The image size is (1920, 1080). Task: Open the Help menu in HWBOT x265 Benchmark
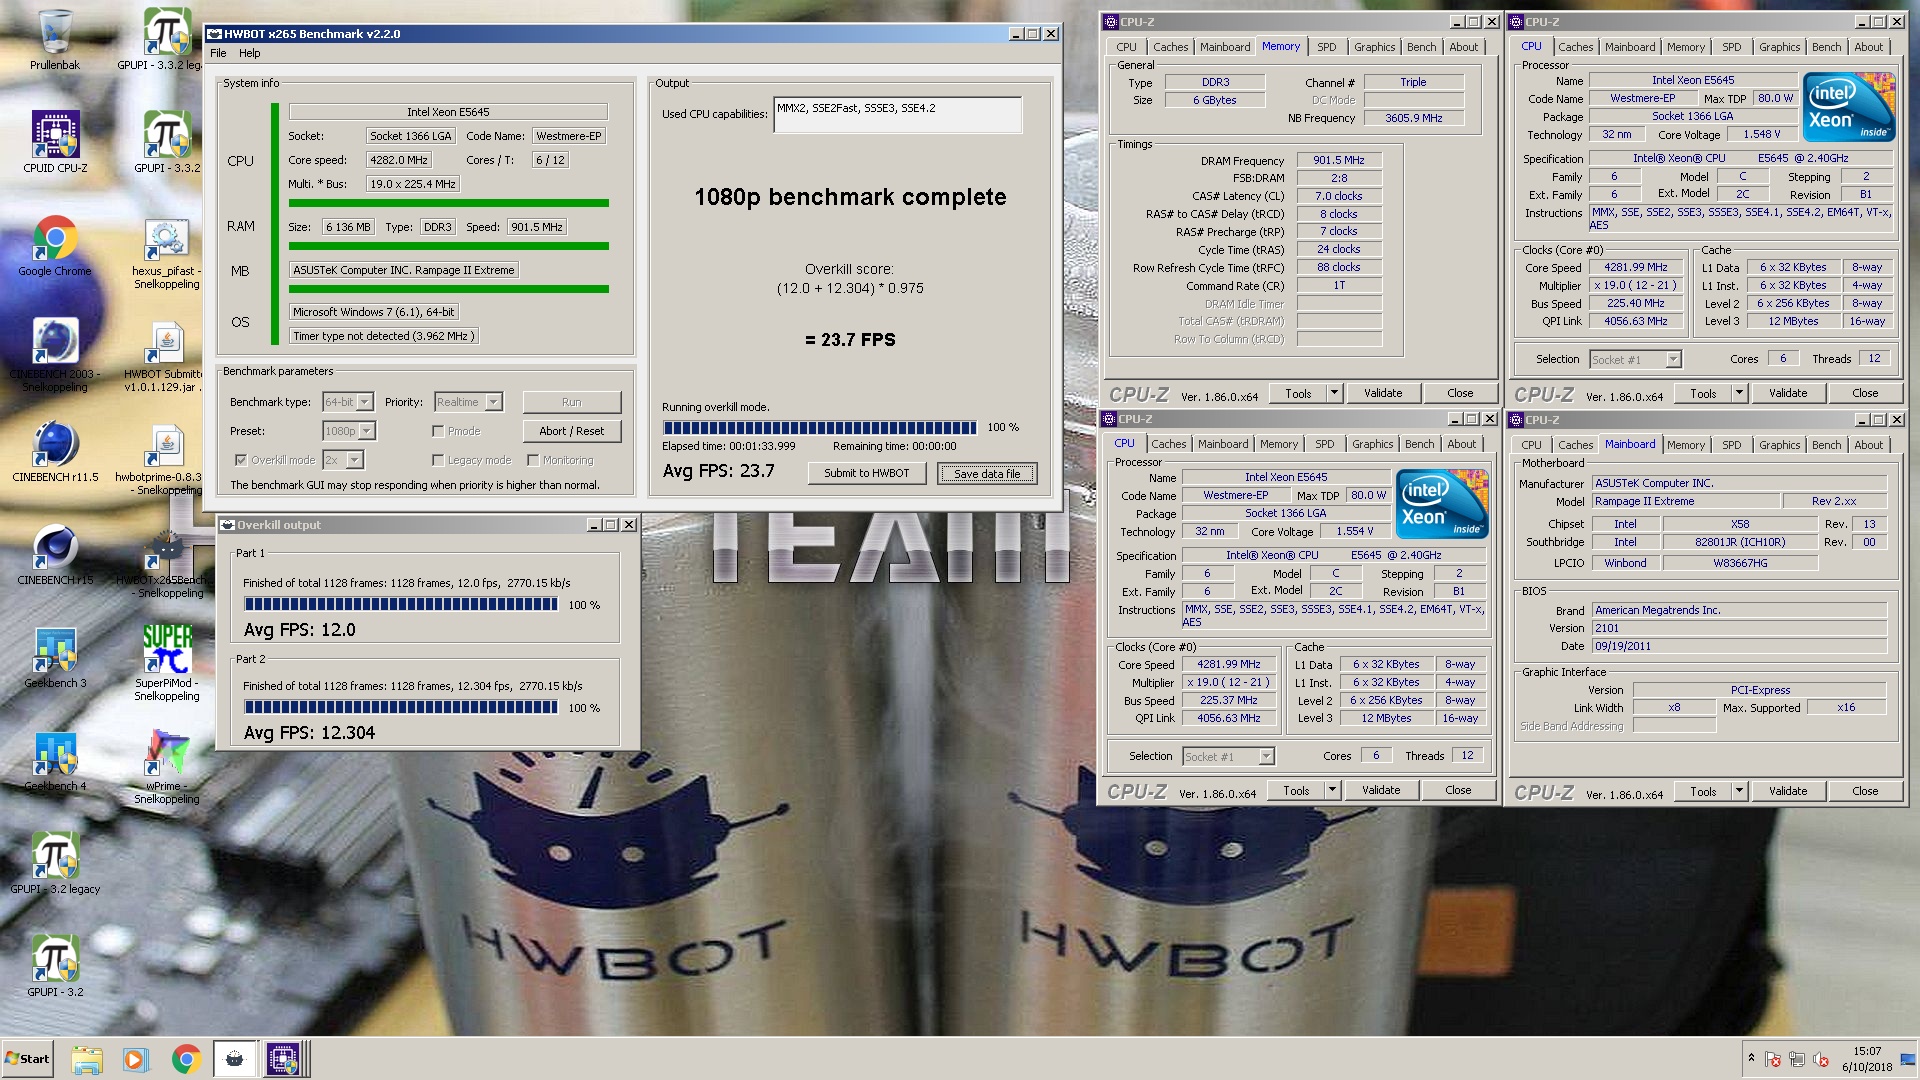coord(249,53)
